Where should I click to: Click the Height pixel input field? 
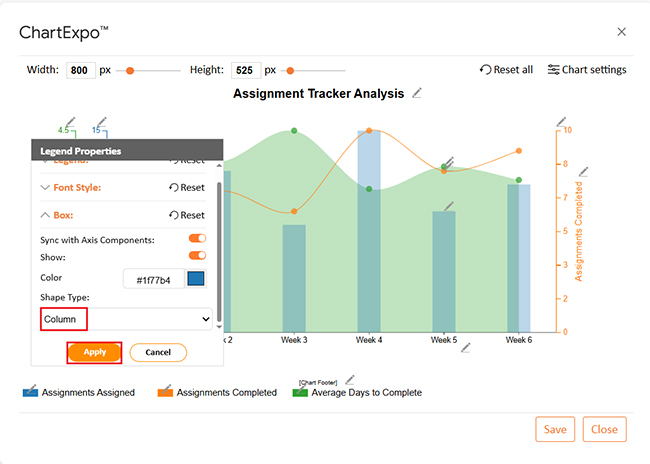(246, 70)
